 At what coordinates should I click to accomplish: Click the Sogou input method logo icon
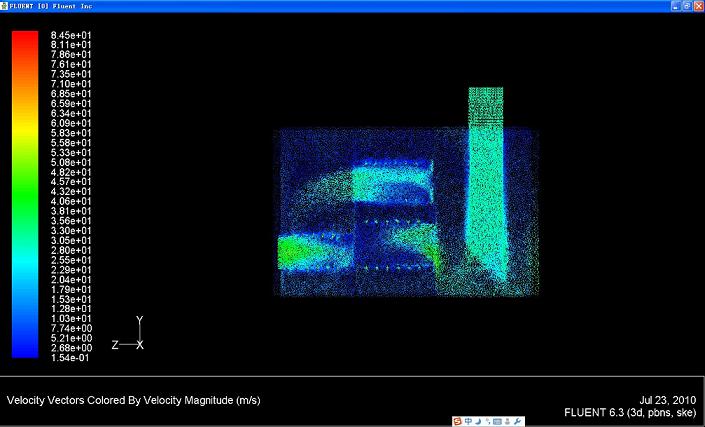[458, 420]
